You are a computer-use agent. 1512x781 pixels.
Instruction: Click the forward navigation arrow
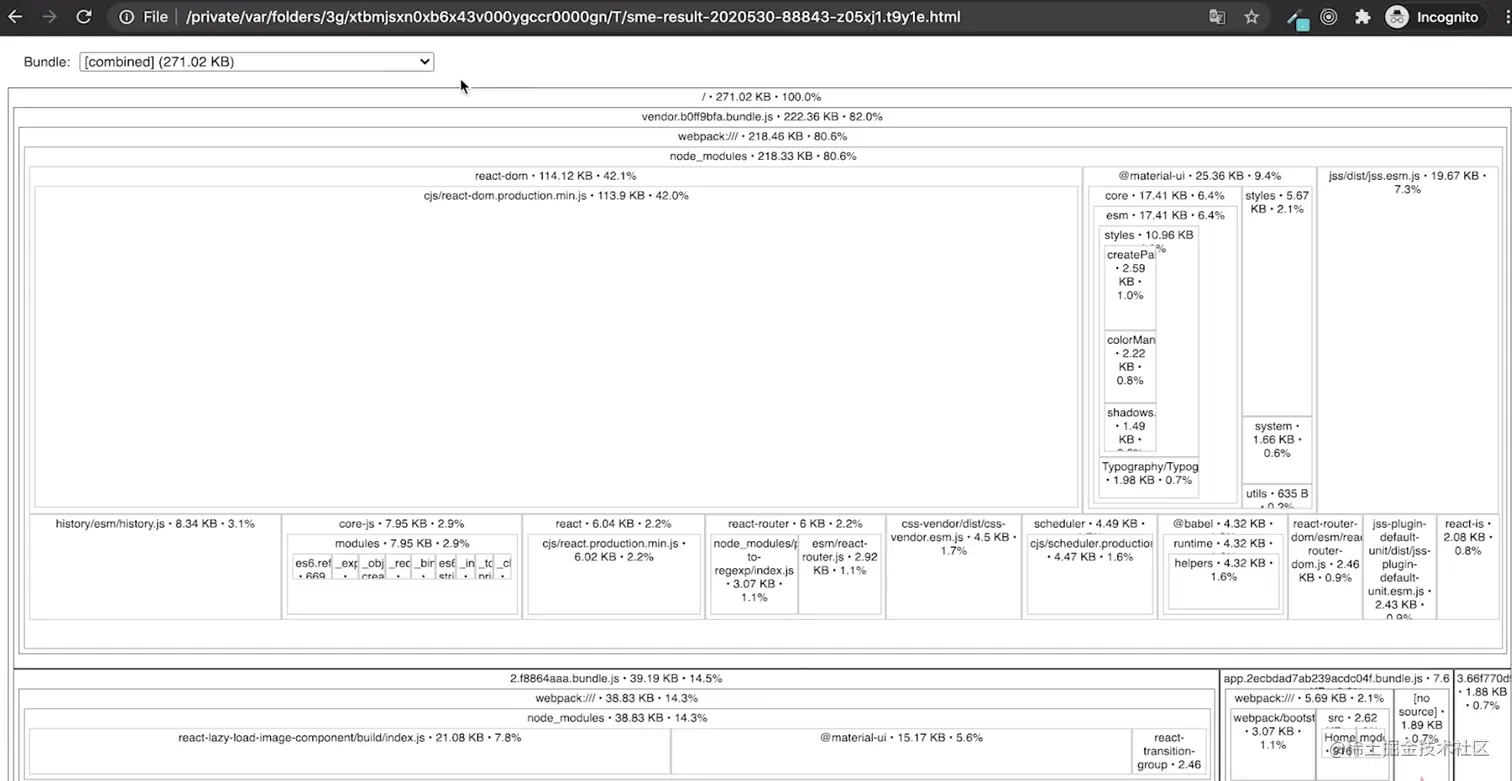(49, 16)
